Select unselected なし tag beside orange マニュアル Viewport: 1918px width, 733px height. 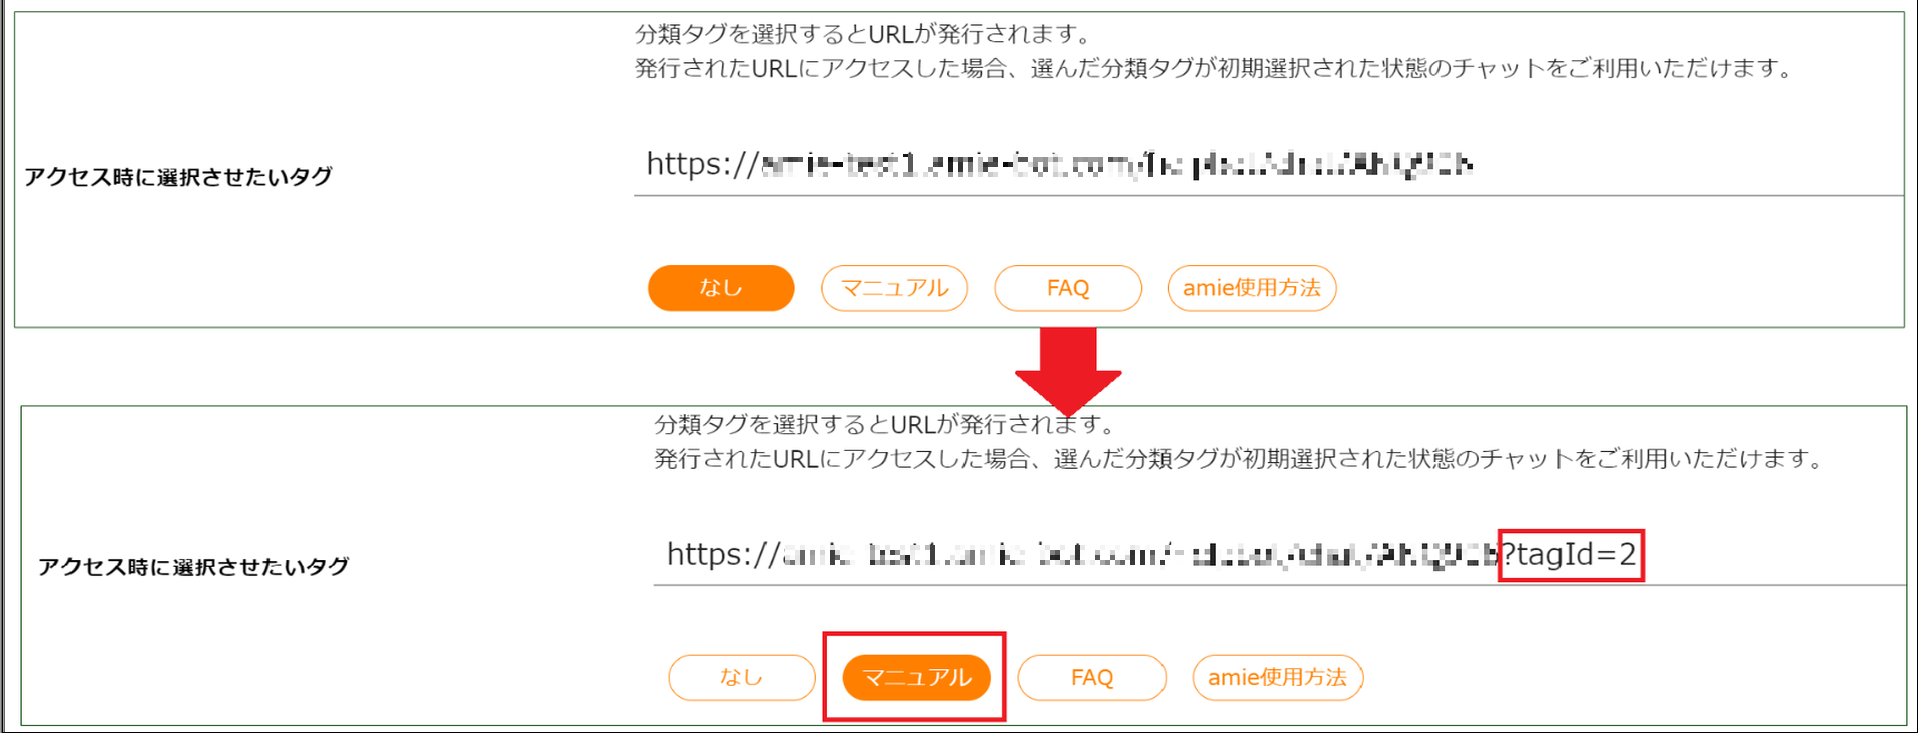tap(741, 677)
